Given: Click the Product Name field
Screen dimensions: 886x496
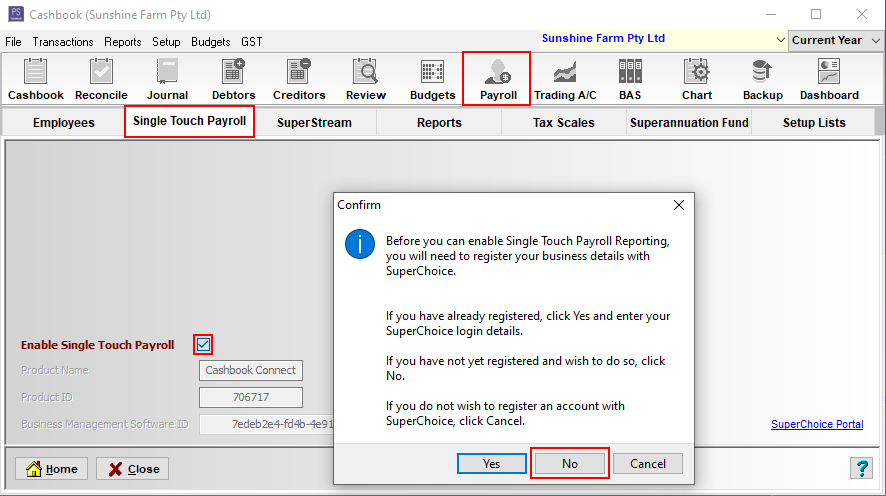Looking at the screenshot, I should [x=251, y=370].
